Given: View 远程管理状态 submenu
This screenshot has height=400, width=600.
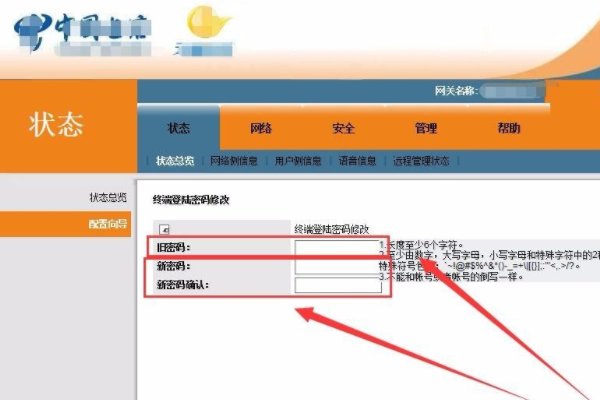Looking at the screenshot, I should 421,161.
